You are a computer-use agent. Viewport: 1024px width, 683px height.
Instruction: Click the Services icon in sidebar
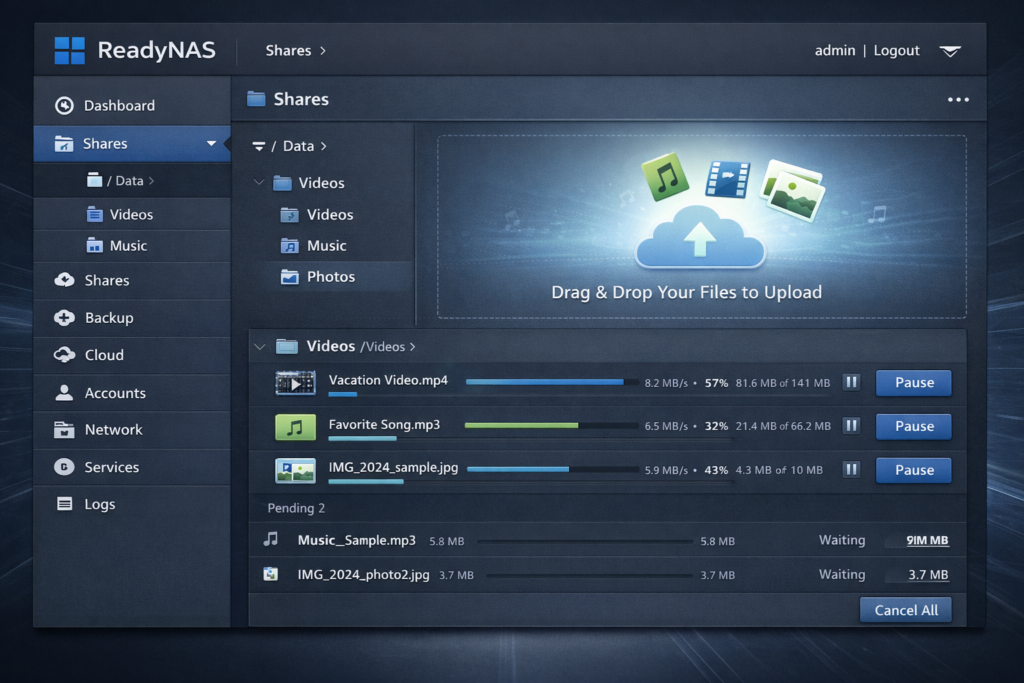click(x=65, y=467)
